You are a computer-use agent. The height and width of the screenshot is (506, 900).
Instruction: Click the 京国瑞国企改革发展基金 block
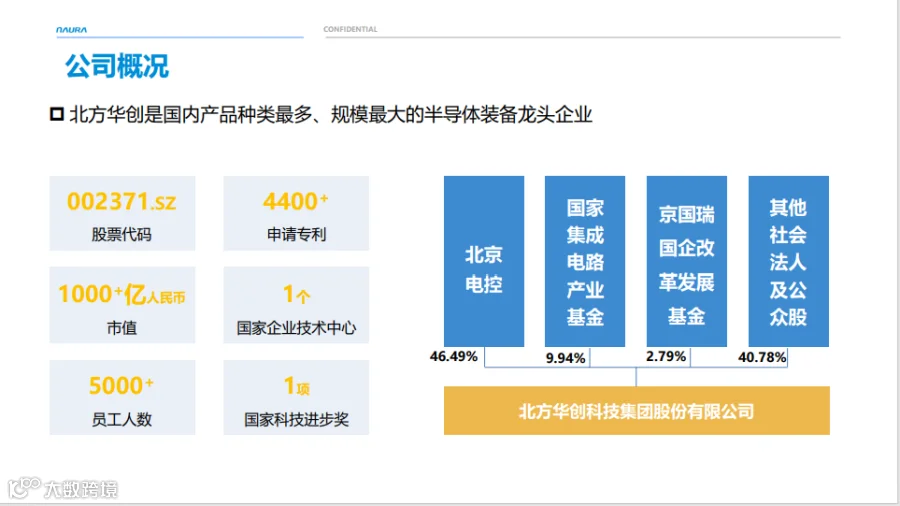coord(686,261)
